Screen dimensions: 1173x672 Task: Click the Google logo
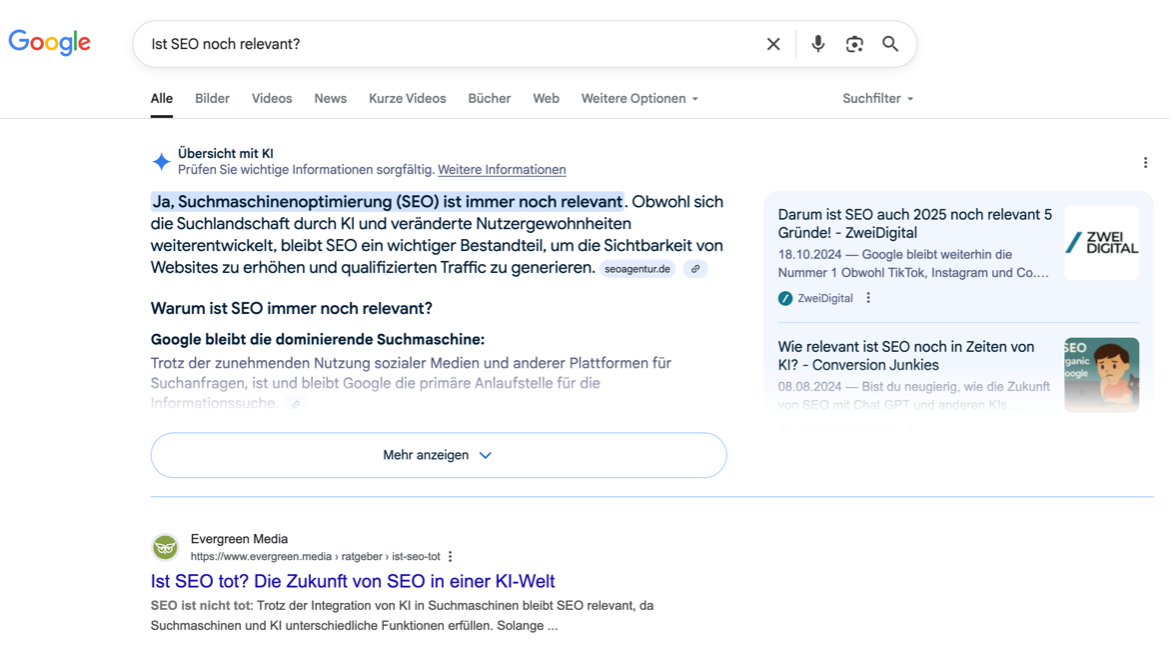point(49,42)
